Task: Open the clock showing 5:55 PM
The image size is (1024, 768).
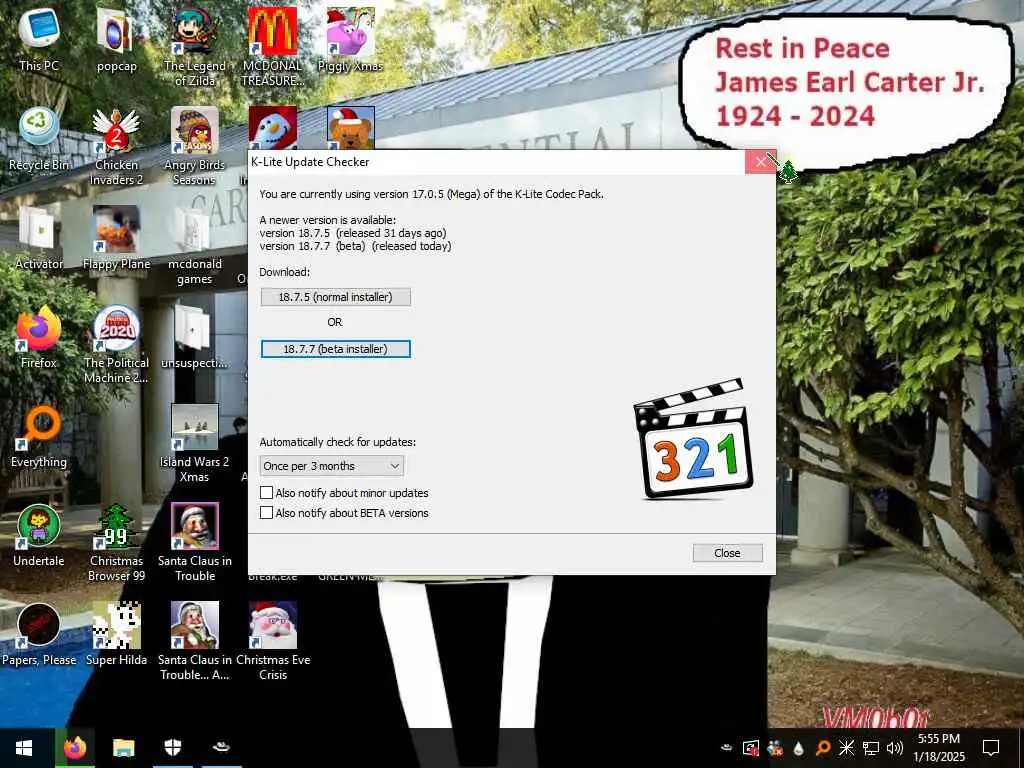Action: (x=938, y=748)
